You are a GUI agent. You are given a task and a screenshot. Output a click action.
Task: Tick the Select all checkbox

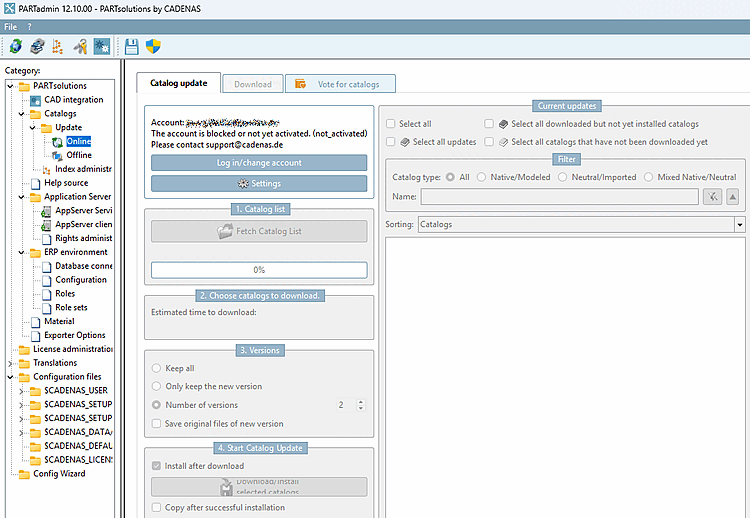coord(391,124)
